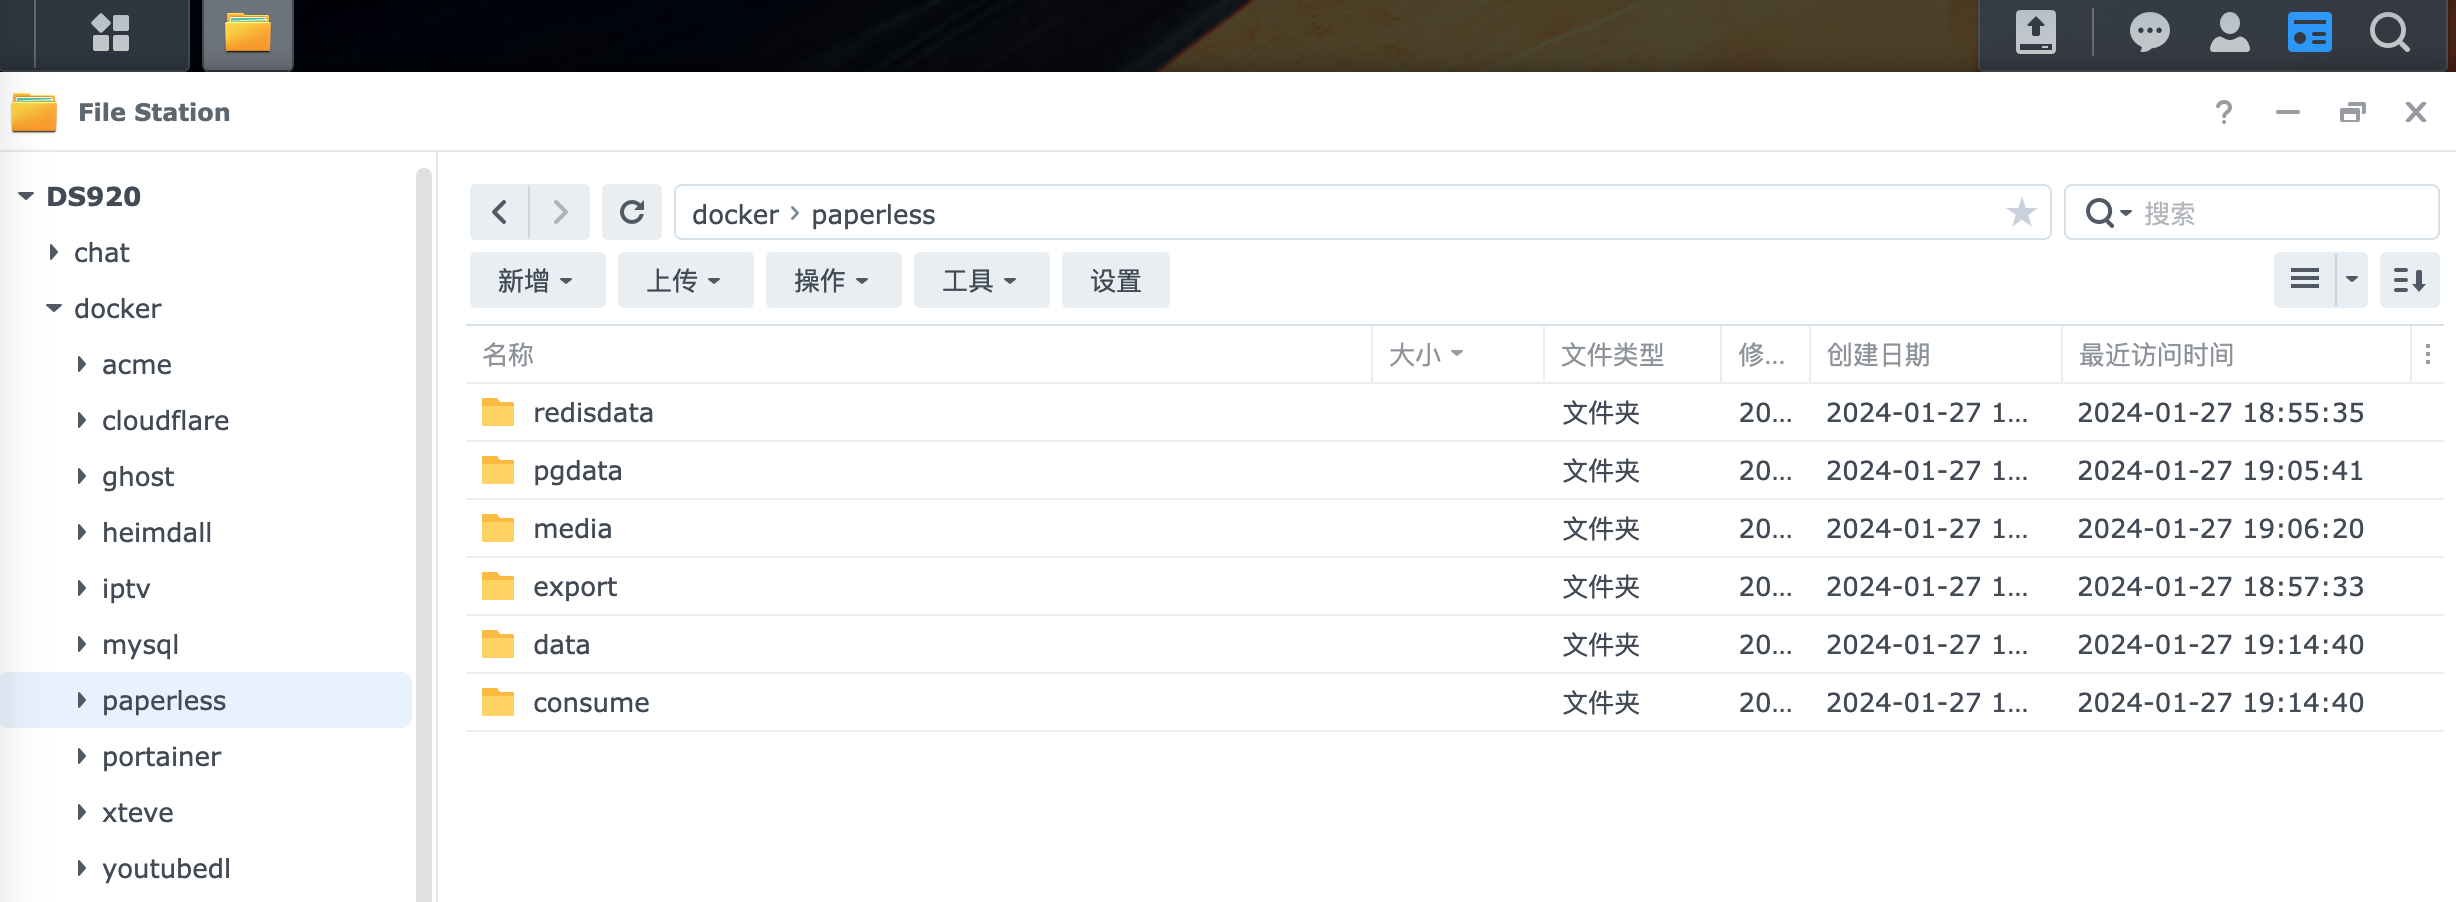Sort by the 创建日期 column header
The width and height of the screenshot is (2456, 902).
pyautogui.click(x=1935, y=354)
